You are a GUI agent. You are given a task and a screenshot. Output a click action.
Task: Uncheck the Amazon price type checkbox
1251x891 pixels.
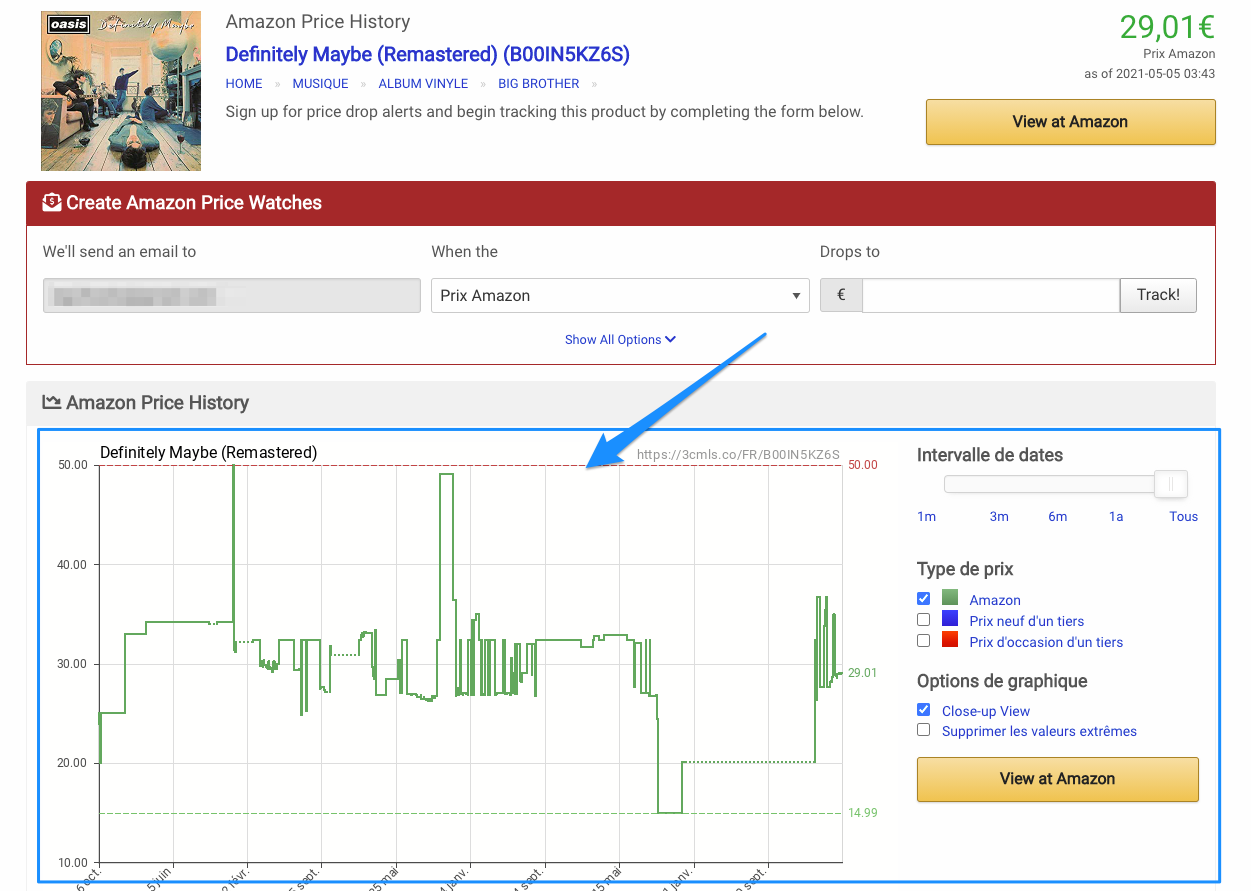click(924, 599)
